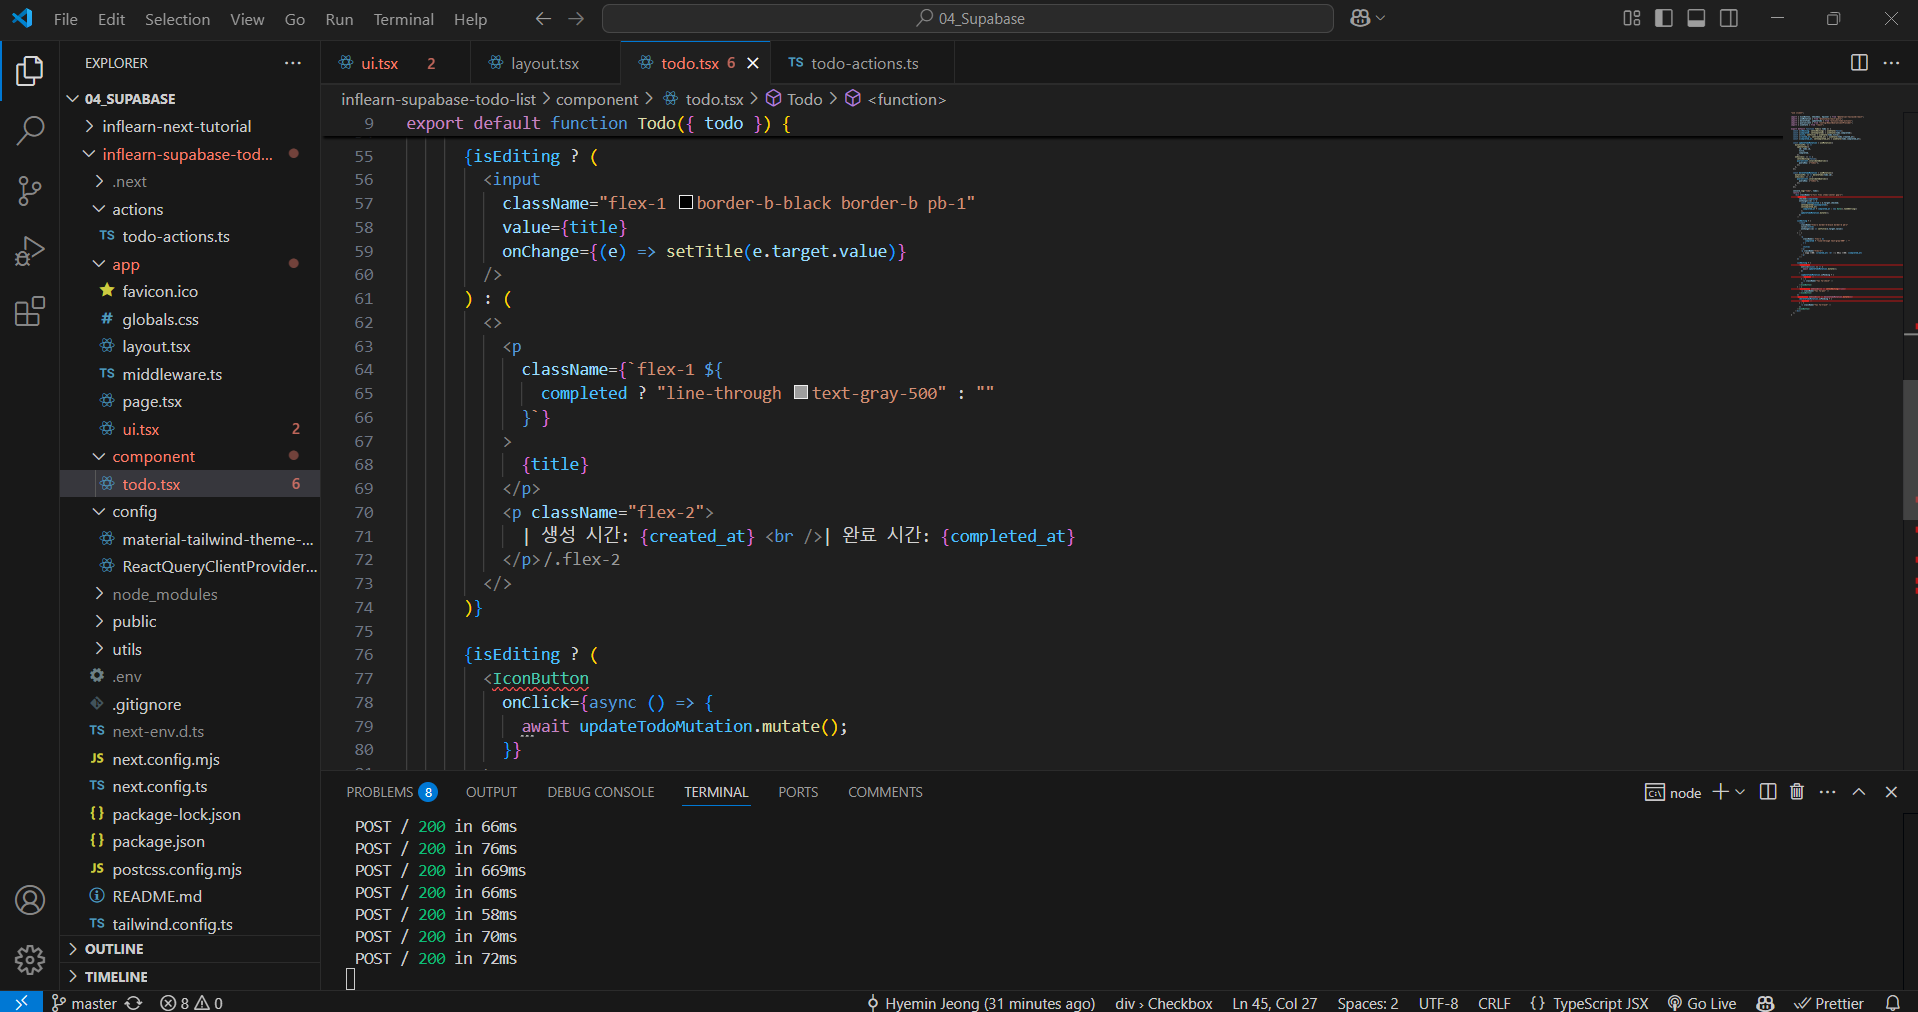The width and height of the screenshot is (1918, 1012).
Task: Open the Search view in activity bar
Action: click(30, 130)
